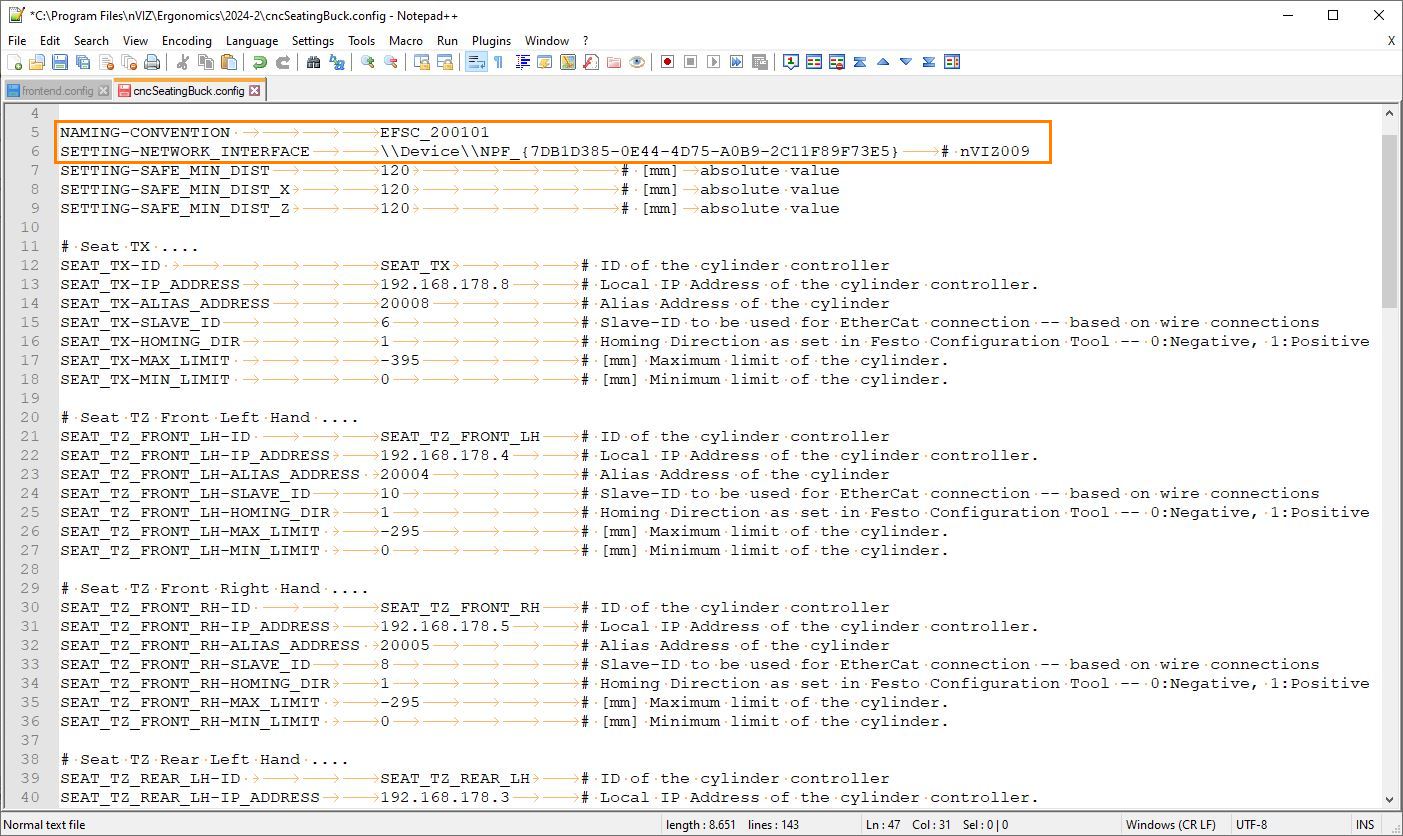Click the Zoom In magnifier icon

click(368, 62)
